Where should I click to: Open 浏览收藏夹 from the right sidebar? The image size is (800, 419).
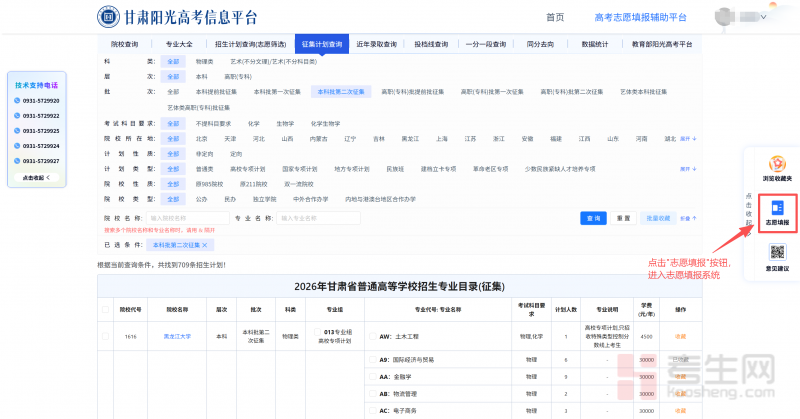coord(777,168)
